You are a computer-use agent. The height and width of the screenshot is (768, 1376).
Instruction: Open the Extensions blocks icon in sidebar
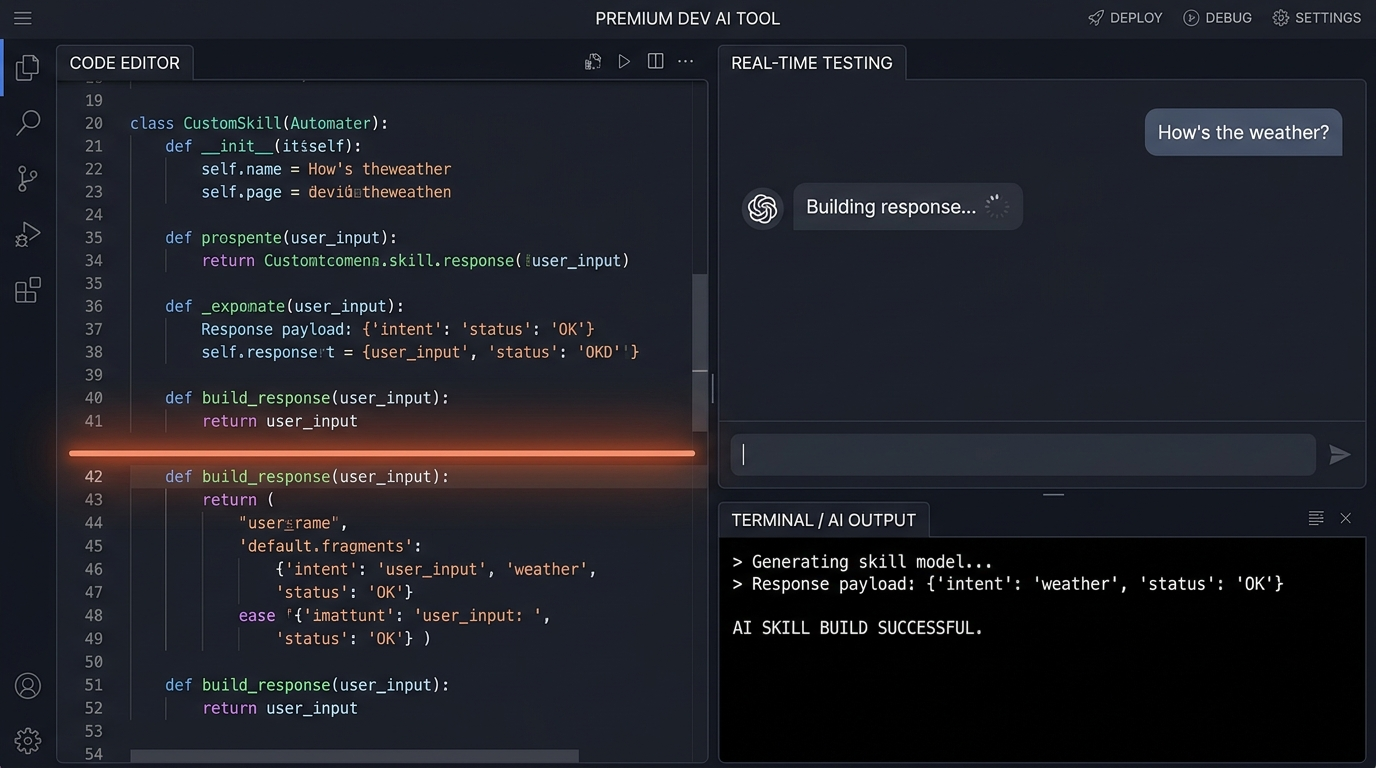[28, 290]
